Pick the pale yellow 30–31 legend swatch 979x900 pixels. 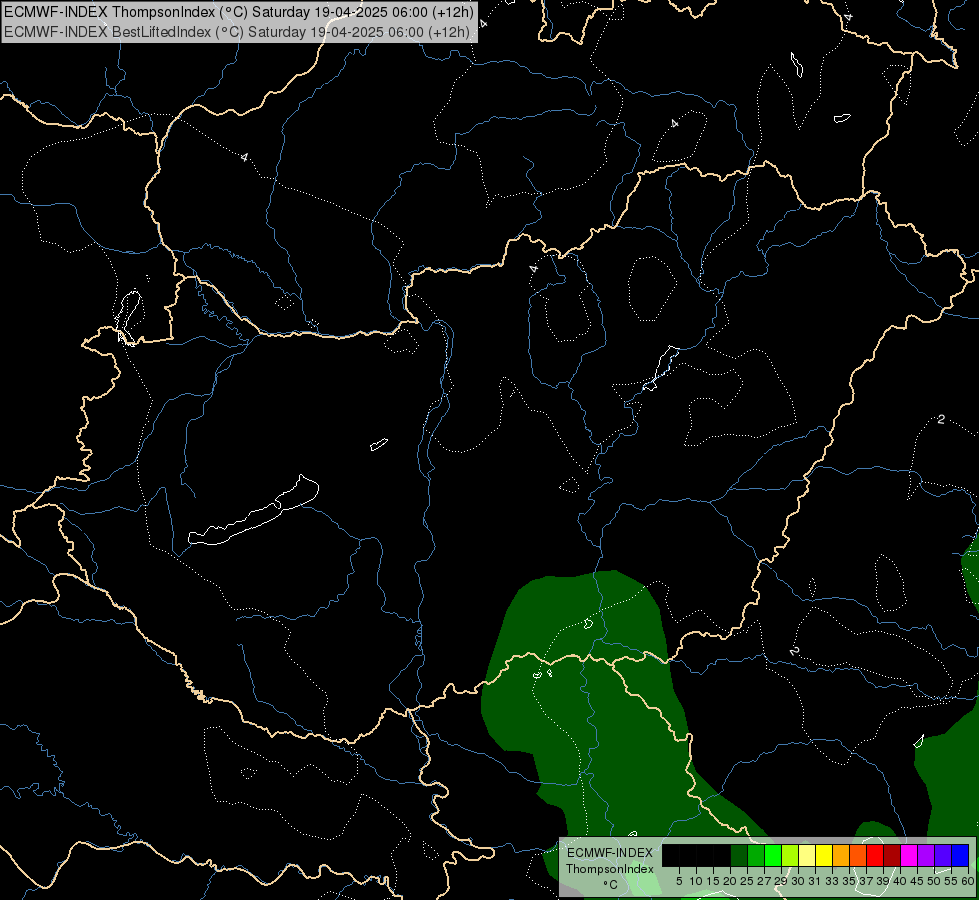pyautogui.click(x=807, y=855)
